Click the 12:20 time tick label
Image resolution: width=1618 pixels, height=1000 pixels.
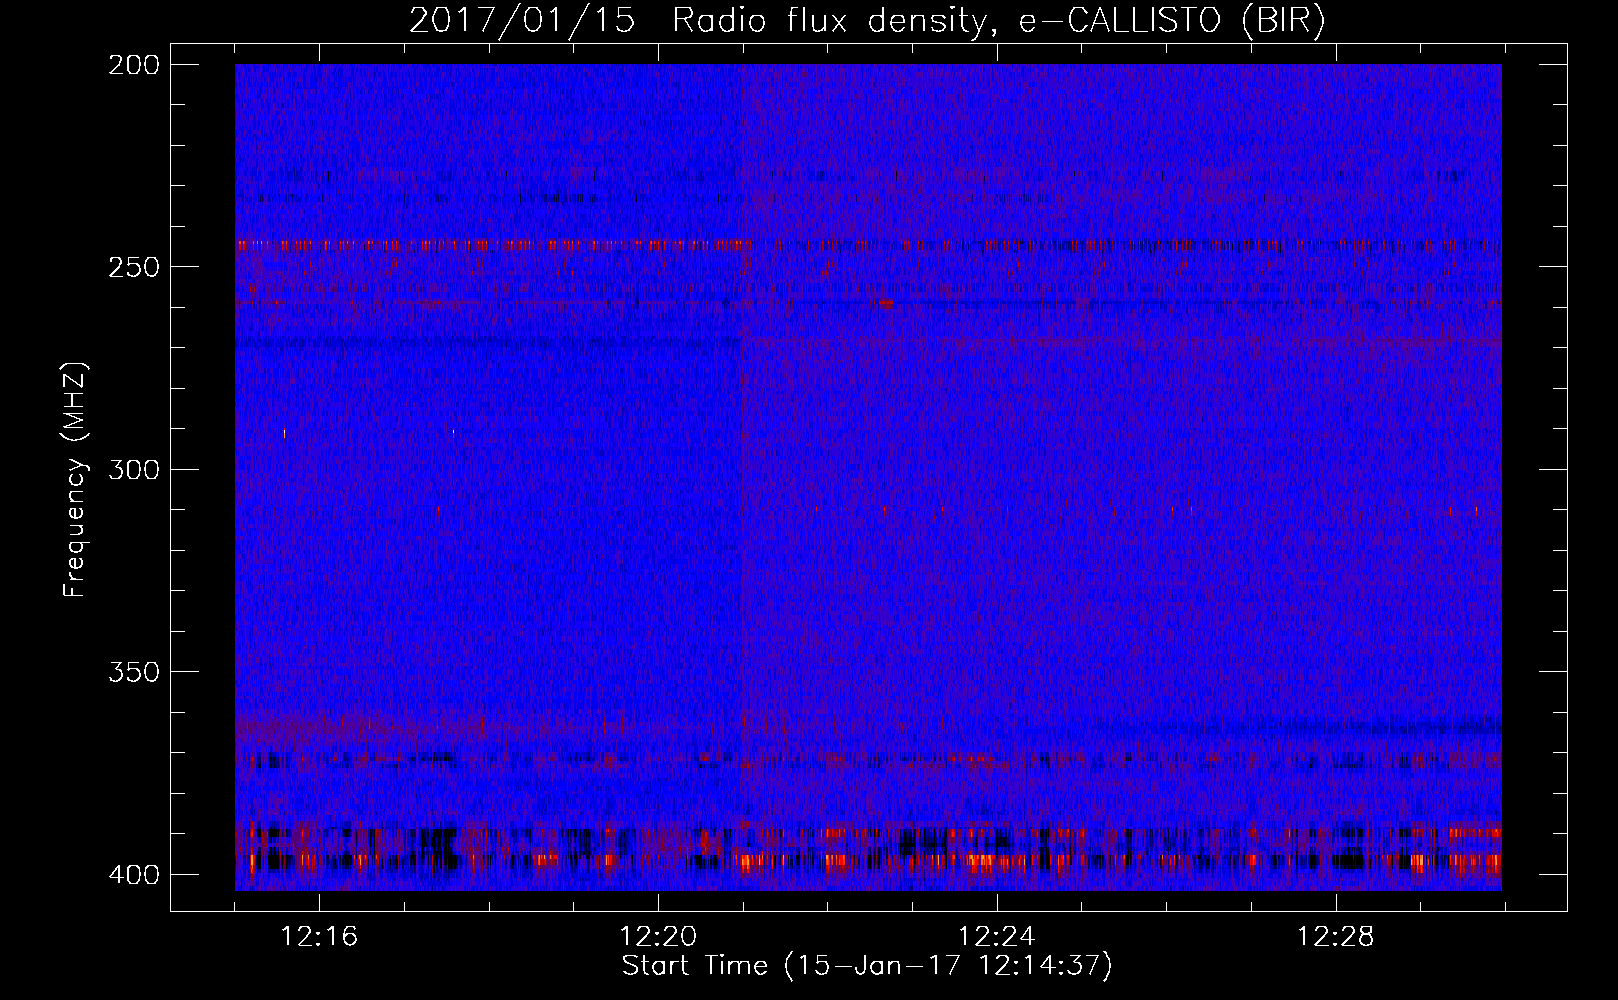pos(658,937)
